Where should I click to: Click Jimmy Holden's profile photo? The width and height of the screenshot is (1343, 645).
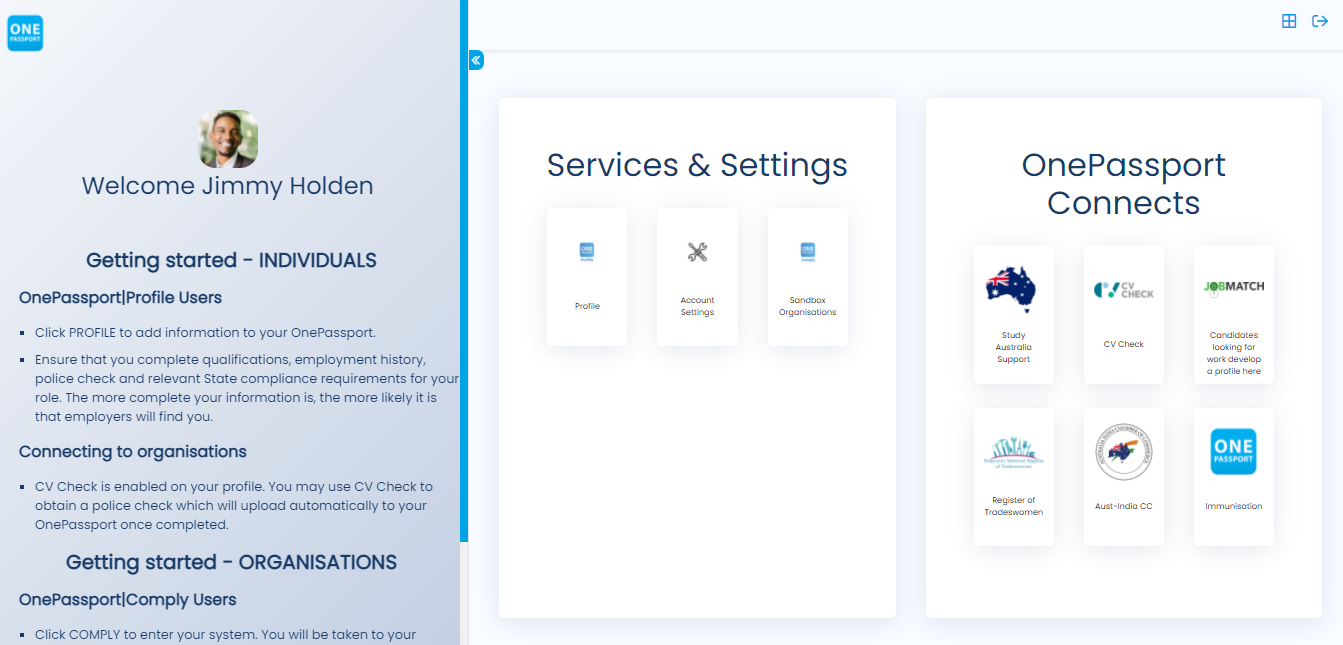(228, 139)
